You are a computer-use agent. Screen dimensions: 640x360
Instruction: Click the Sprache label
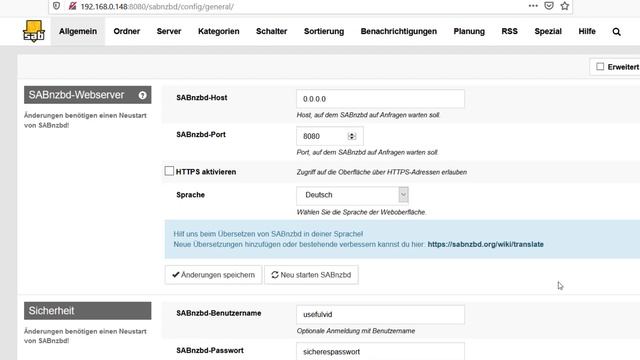pyautogui.click(x=191, y=195)
